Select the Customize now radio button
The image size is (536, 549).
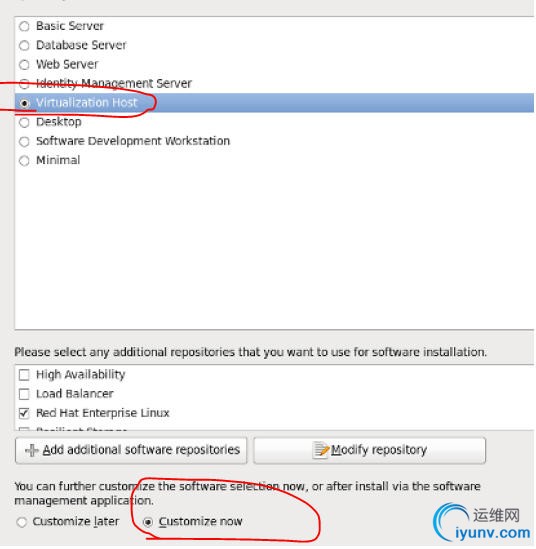point(148,522)
